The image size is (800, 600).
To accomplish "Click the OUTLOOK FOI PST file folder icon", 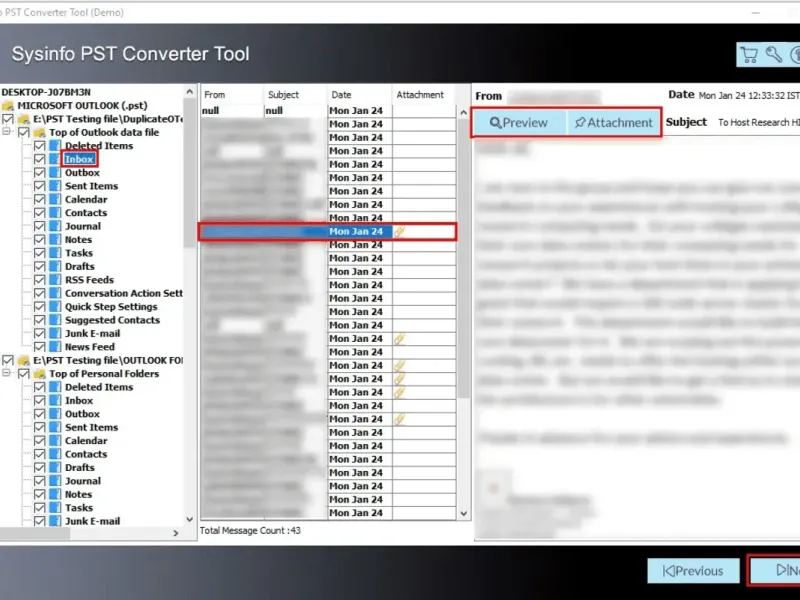I will (23, 360).
